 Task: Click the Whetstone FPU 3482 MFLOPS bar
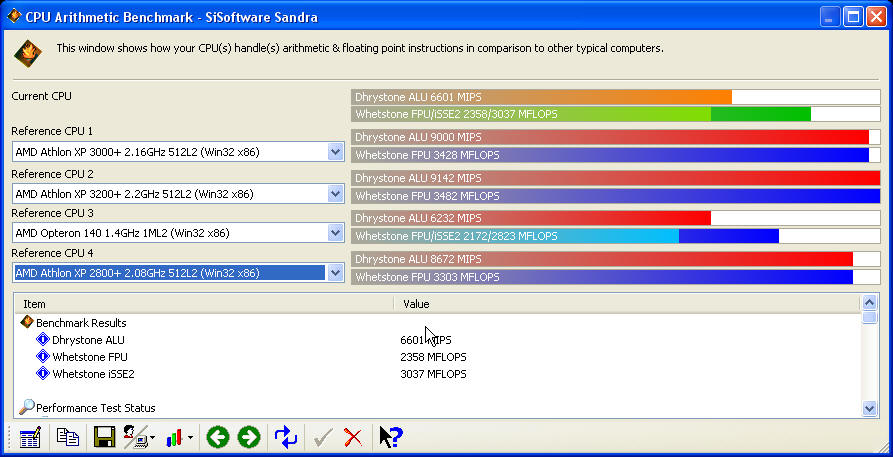[616, 196]
